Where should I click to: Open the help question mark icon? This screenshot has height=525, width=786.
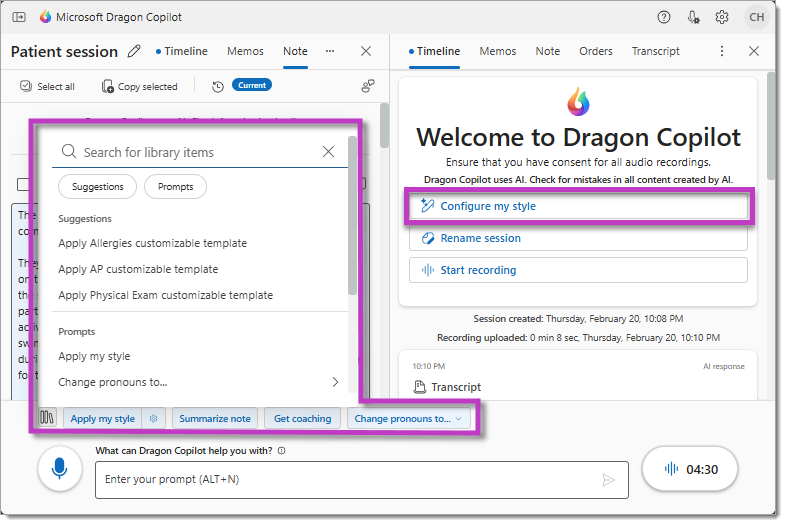click(x=664, y=17)
